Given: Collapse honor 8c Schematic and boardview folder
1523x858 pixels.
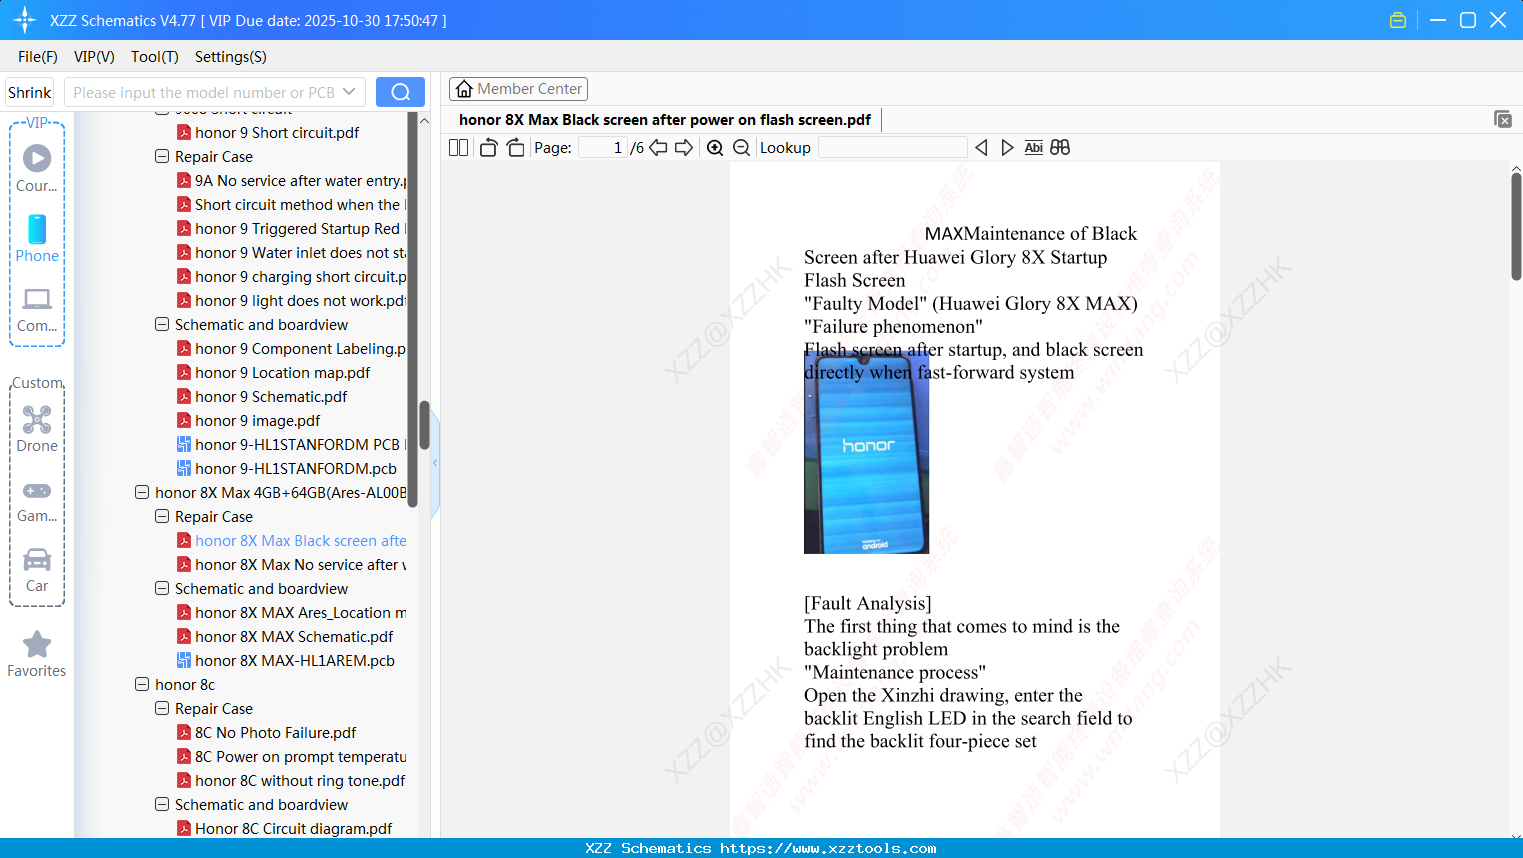Looking at the screenshot, I should click(162, 804).
